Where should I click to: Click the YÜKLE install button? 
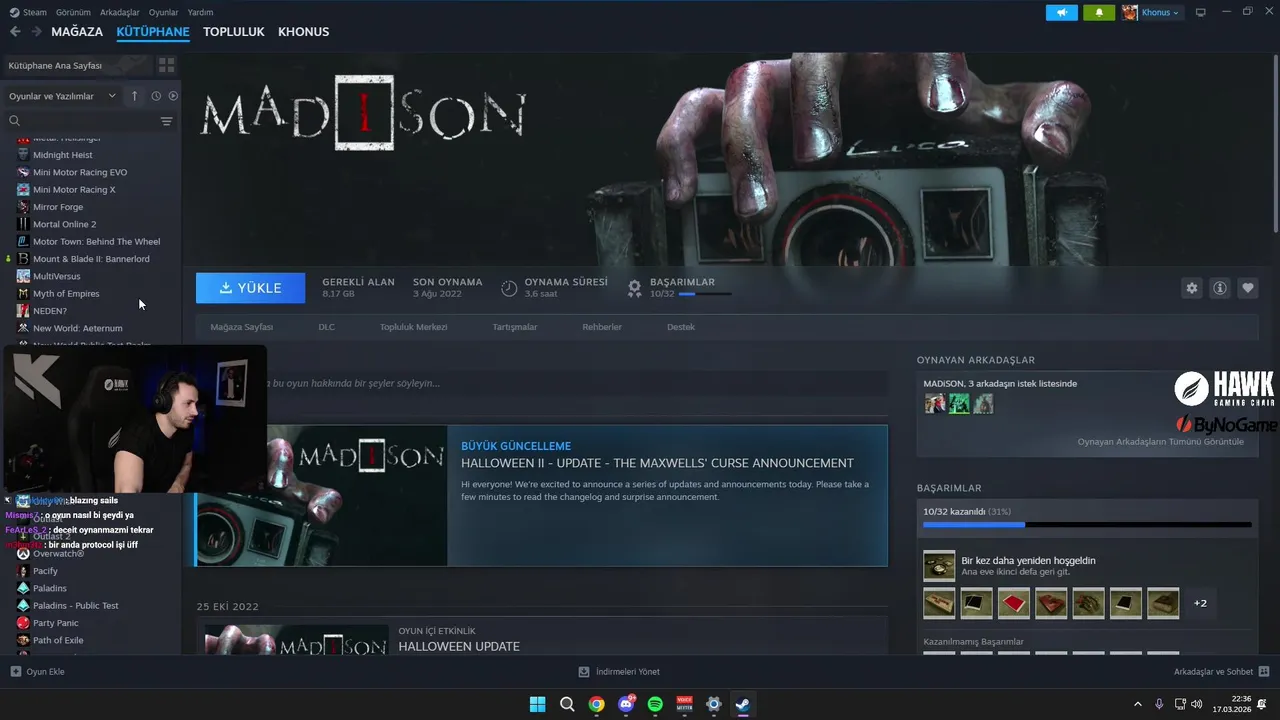point(250,288)
